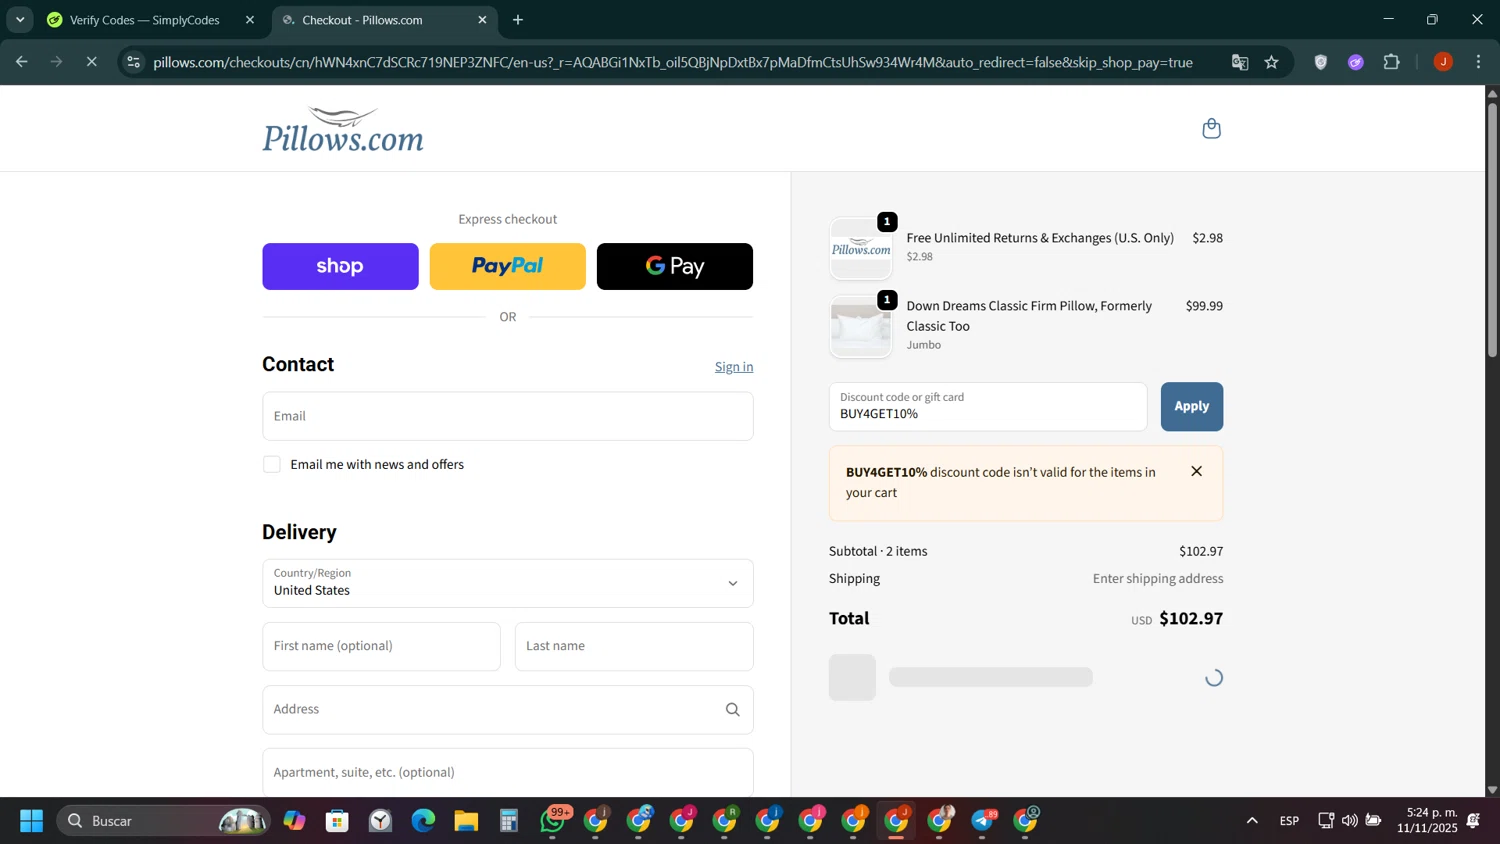This screenshot has height=844, width=1500.
Task: Open Copilot from the taskbar
Action: click(x=294, y=821)
